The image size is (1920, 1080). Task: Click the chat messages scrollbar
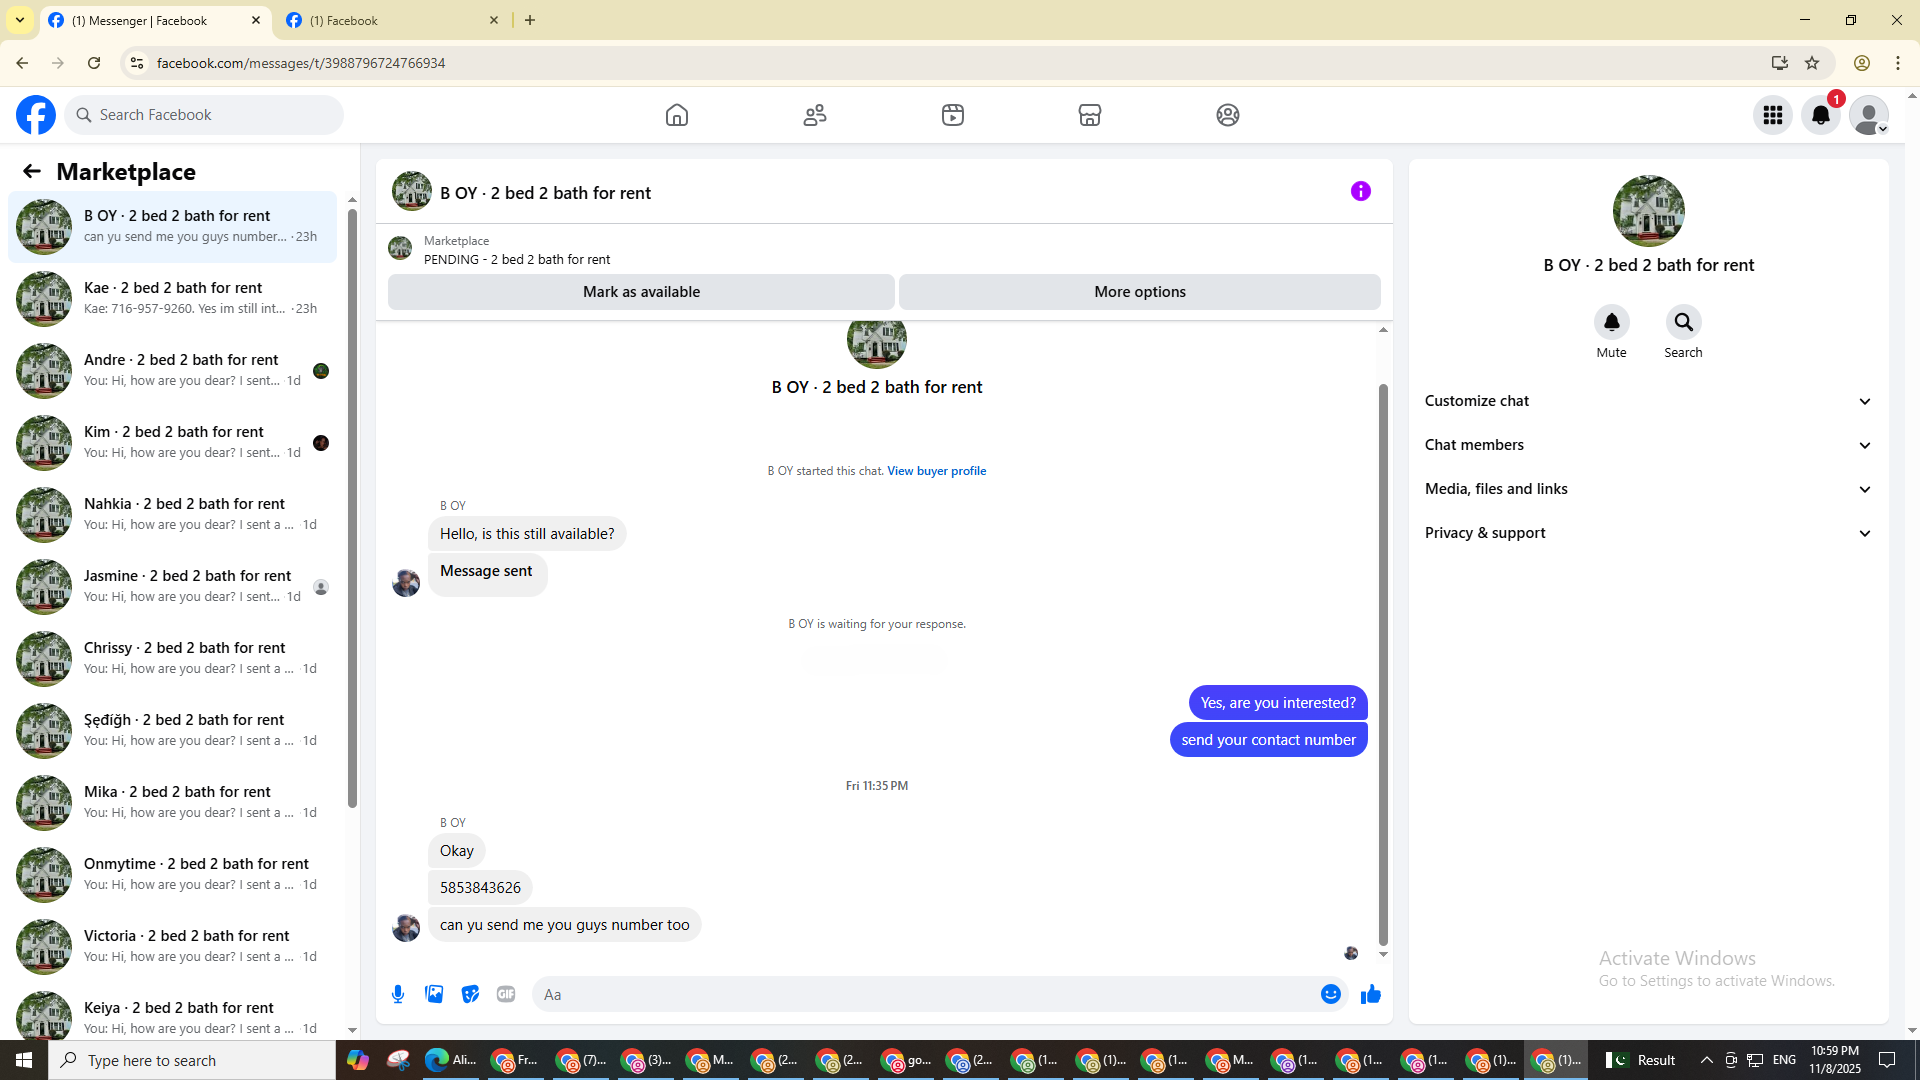[1383, 660]
